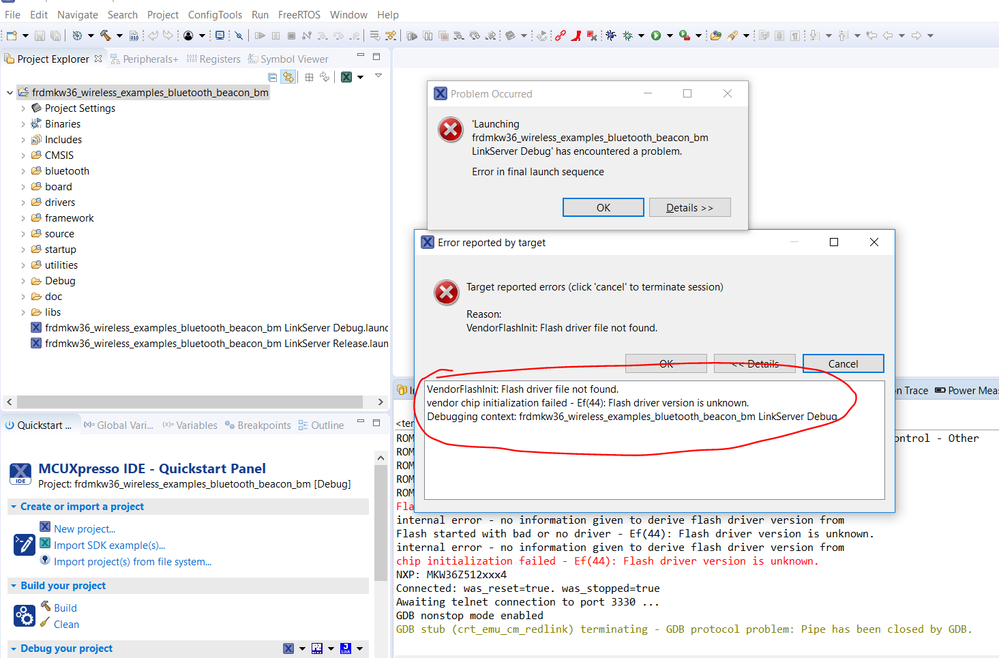Open the FreeRTOS menu

coord(299,15)
